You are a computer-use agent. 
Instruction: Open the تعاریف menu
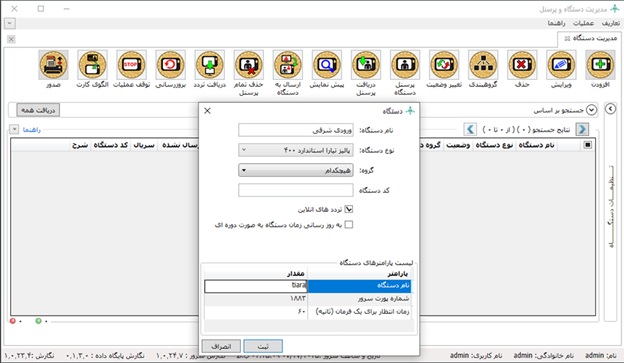pos(610,23)
